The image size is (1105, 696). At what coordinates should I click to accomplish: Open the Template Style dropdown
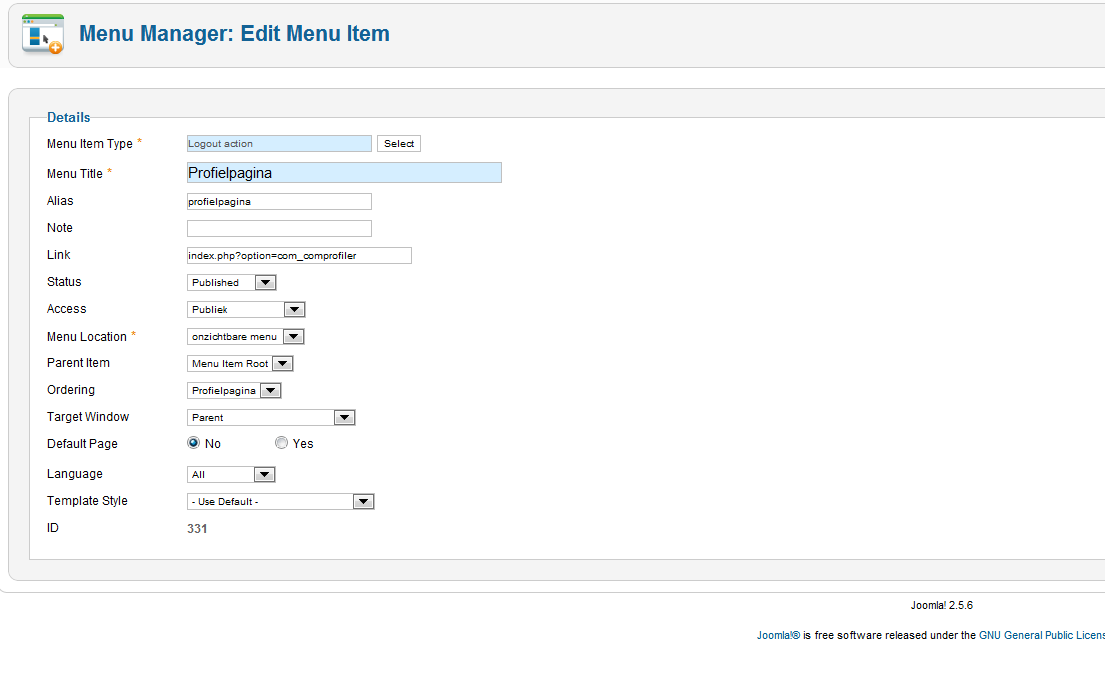tap(280, 502)
